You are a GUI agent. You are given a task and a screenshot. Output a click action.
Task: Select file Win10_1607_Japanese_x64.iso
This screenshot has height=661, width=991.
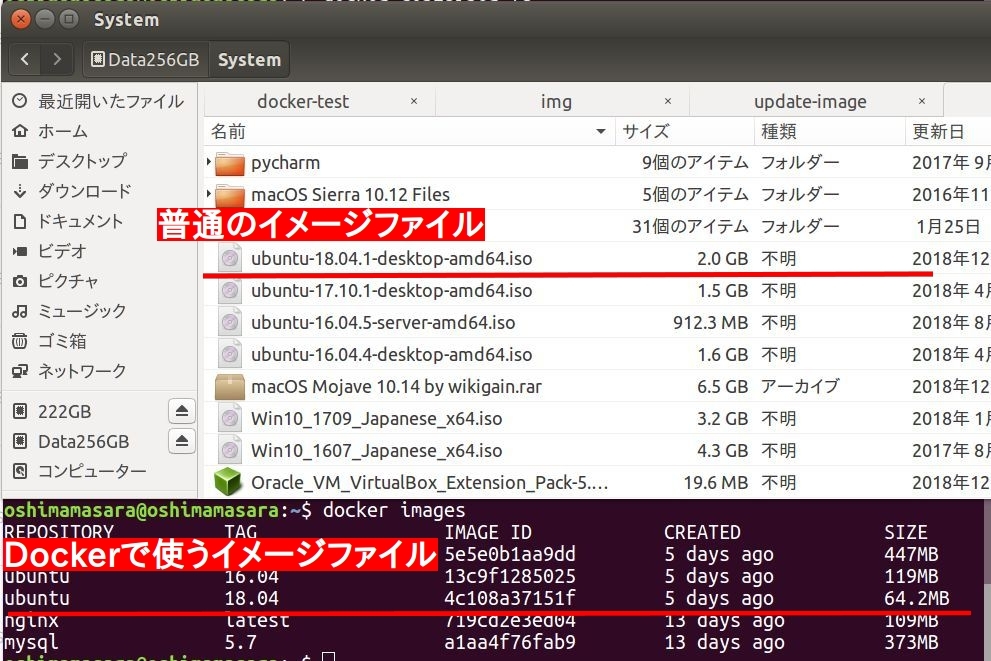(377, 451)
